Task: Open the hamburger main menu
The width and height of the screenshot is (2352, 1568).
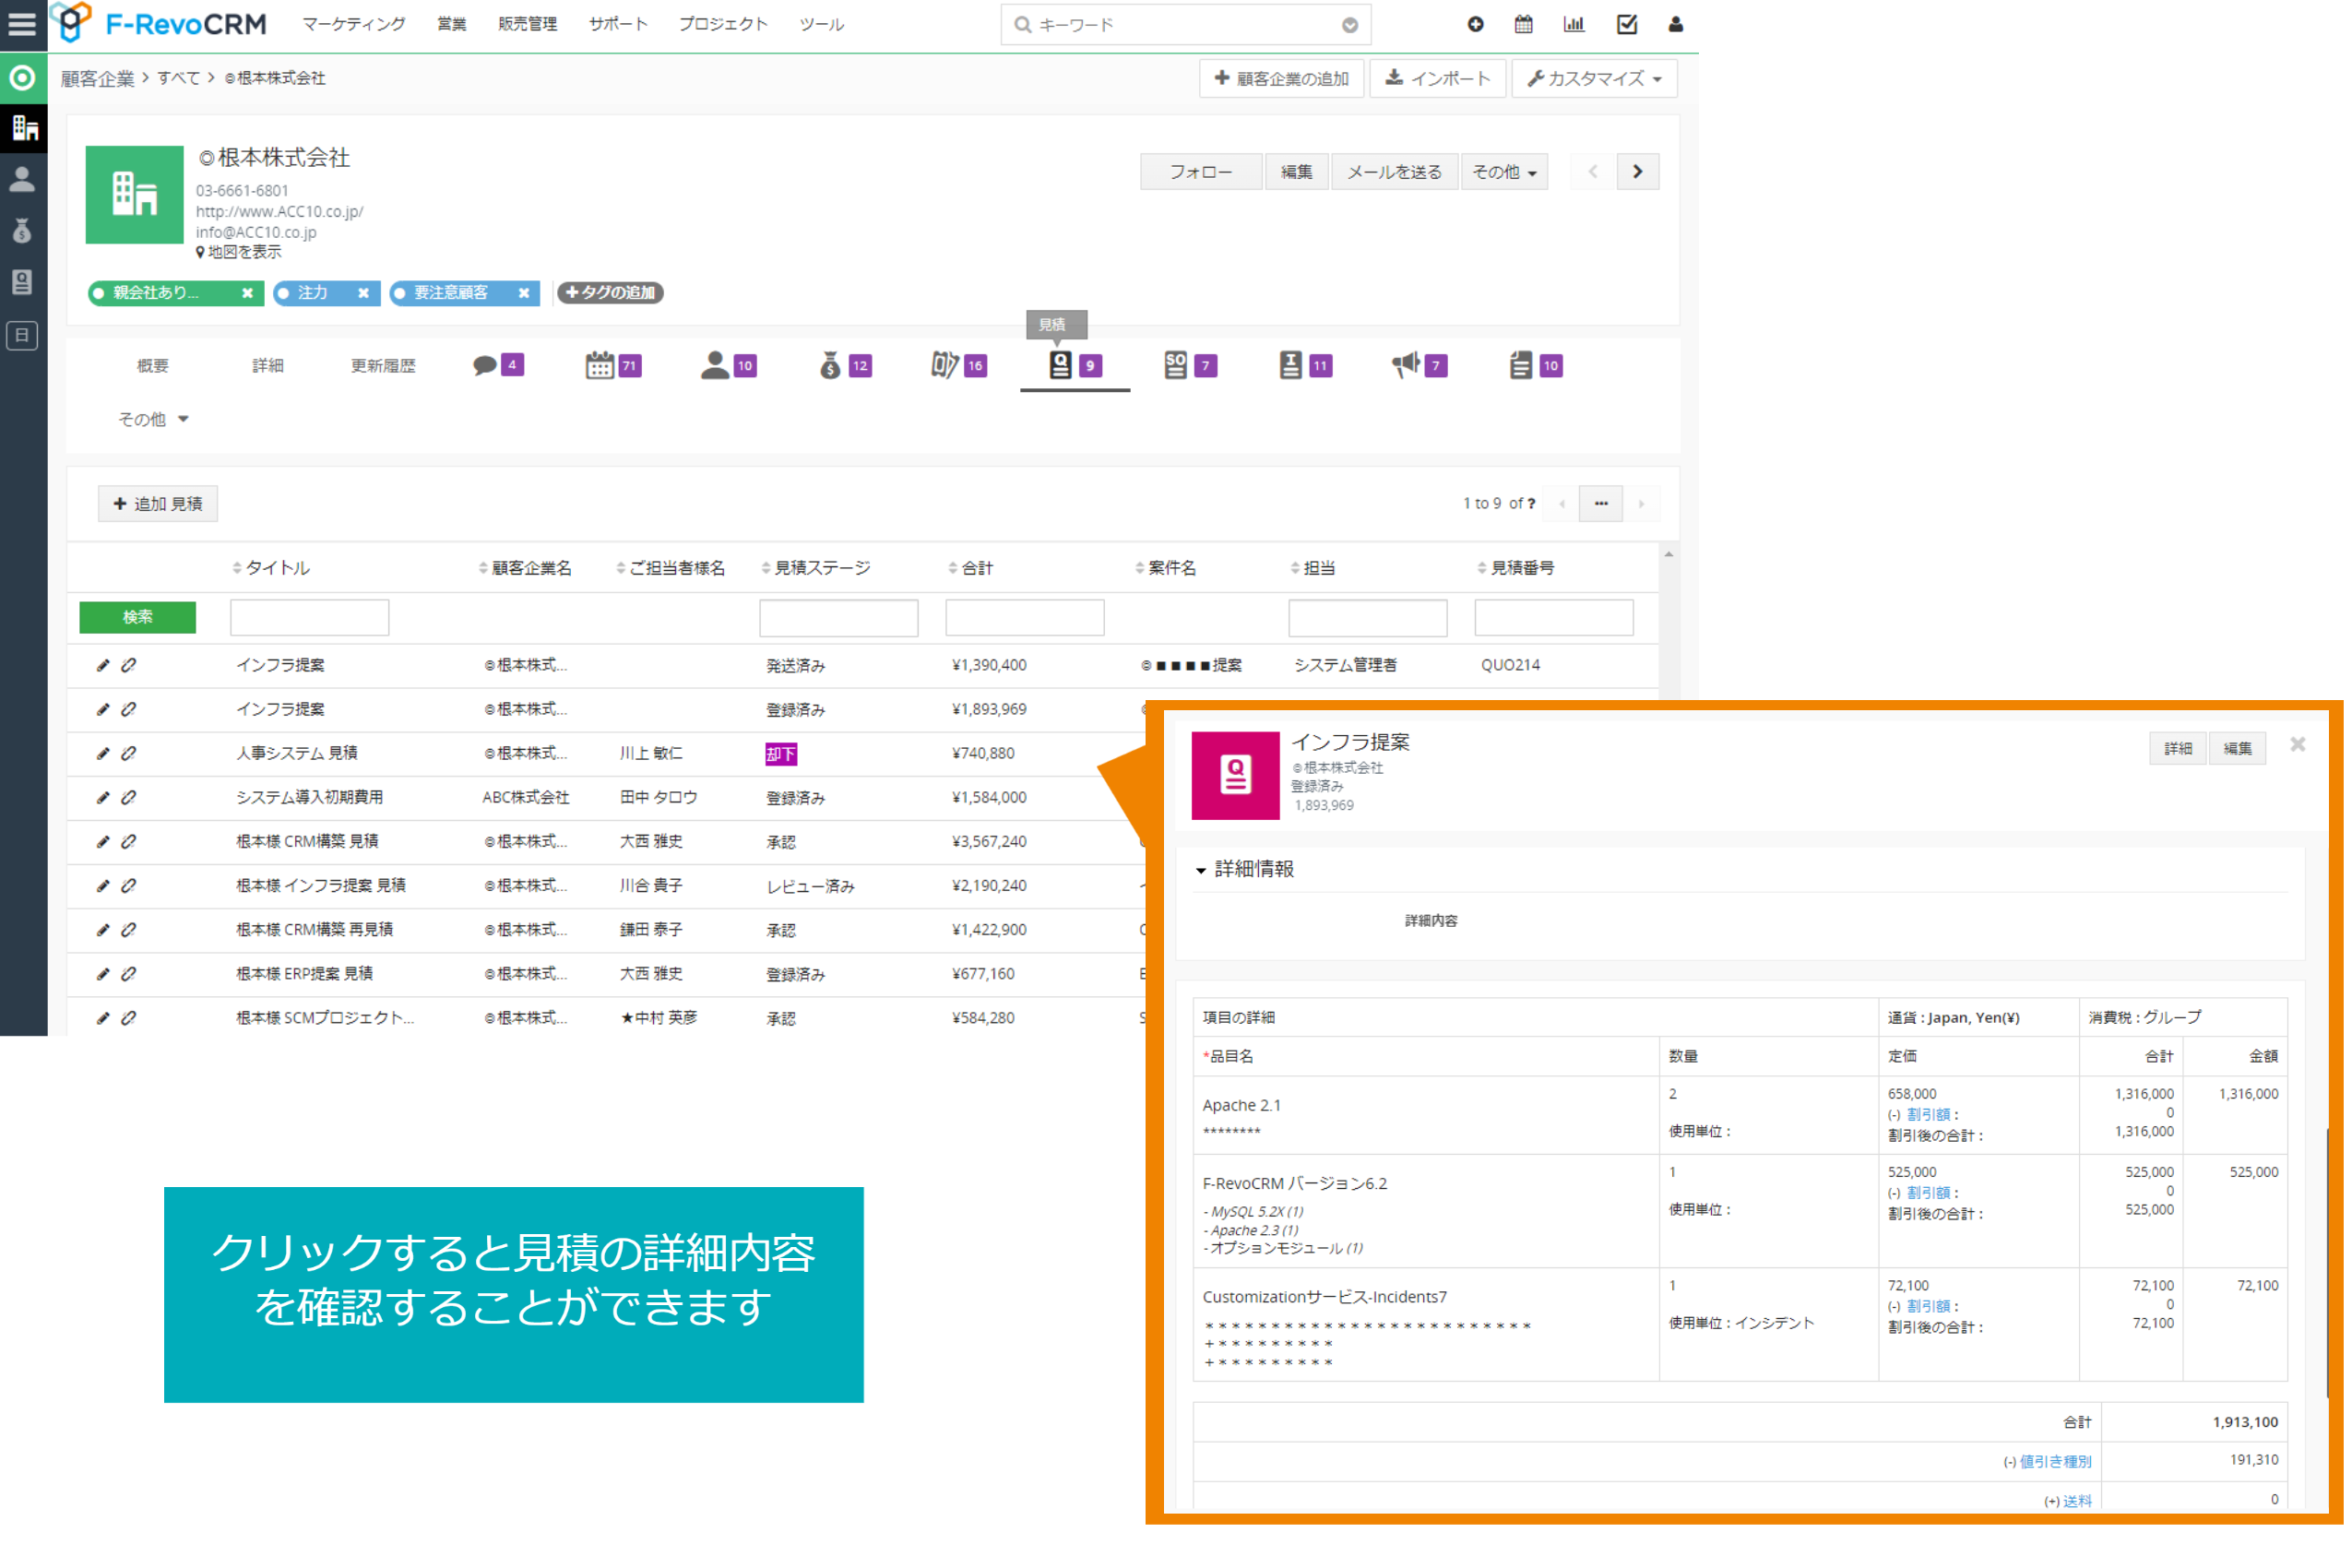Action: tap(22, 24)
